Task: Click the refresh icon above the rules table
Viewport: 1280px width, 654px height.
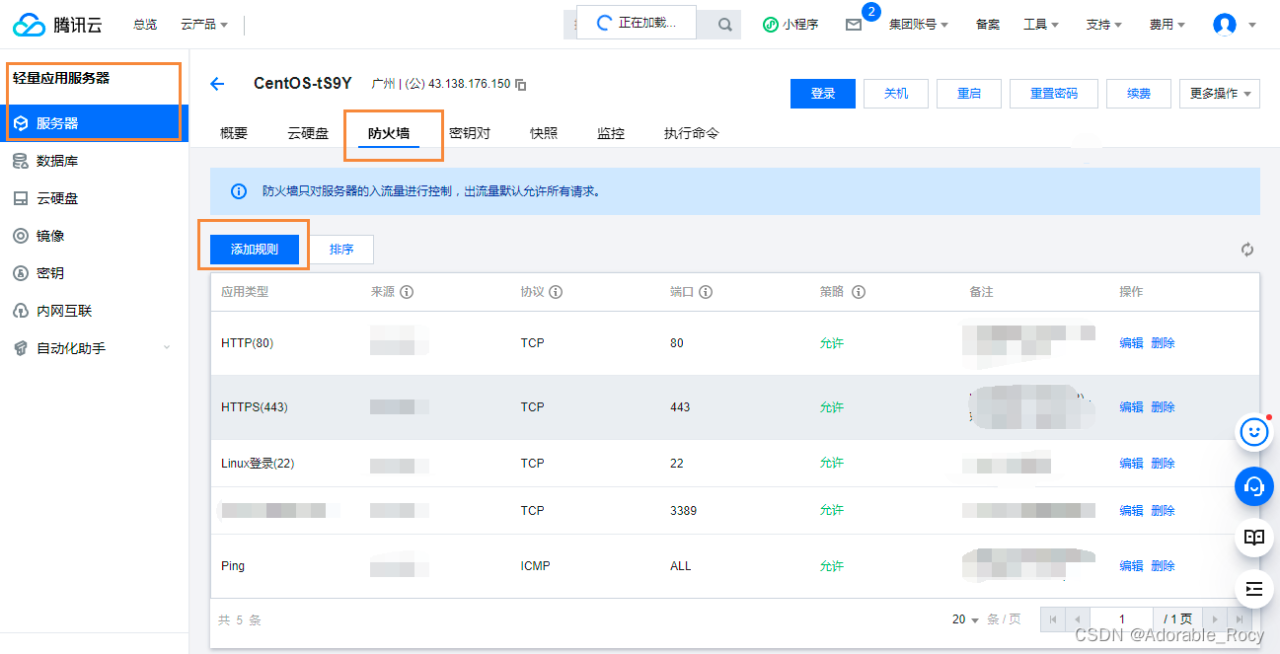Action: pos(1247,250)
